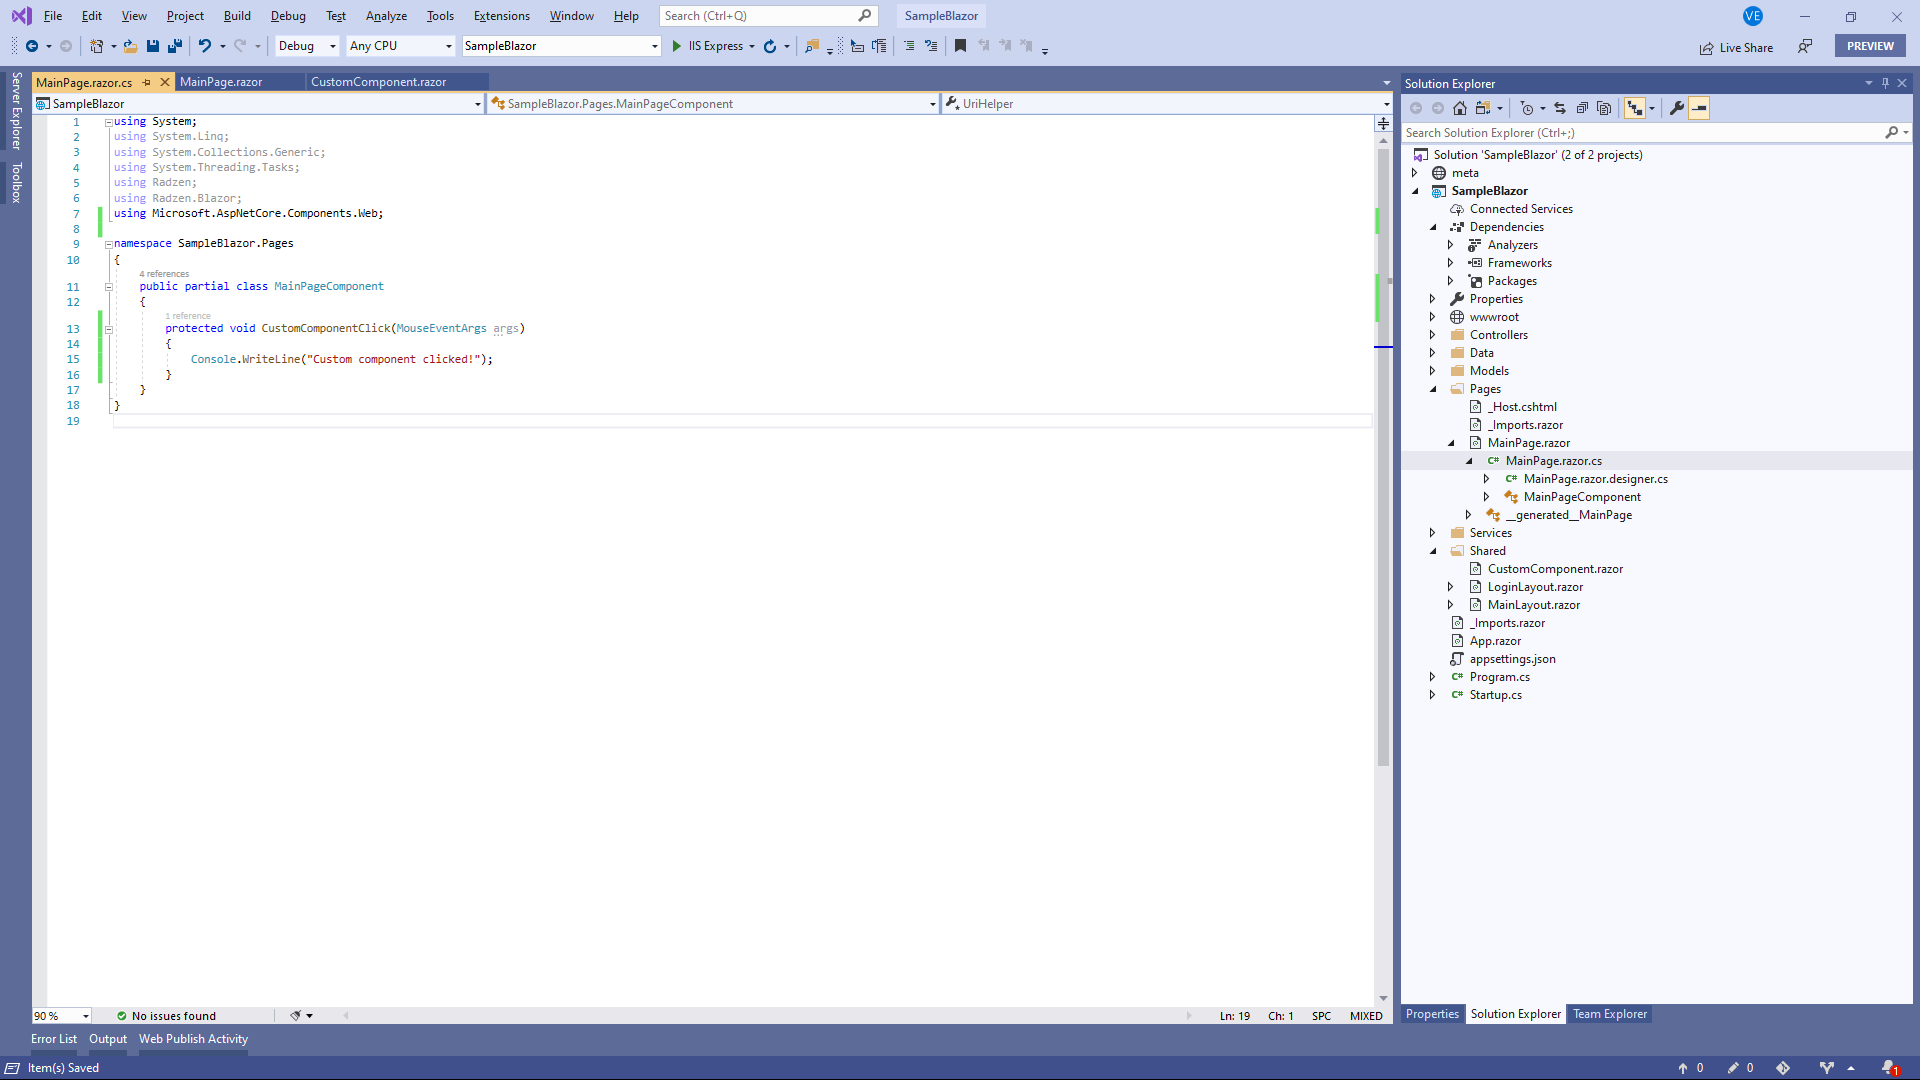Open the Error List panel tab
Image resolution: width=1920 pixels, height=1080 pixels.
pyautogui.click(x=54, y=1039)
